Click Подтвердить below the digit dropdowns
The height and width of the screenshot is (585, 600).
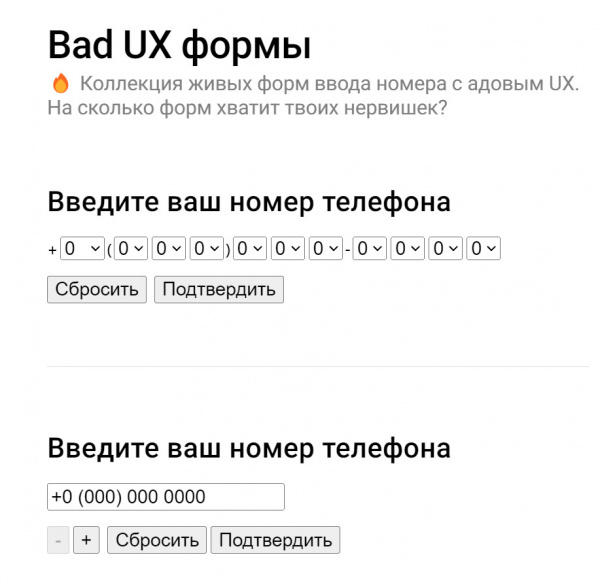pyautogui.click(x=219, y=290)
